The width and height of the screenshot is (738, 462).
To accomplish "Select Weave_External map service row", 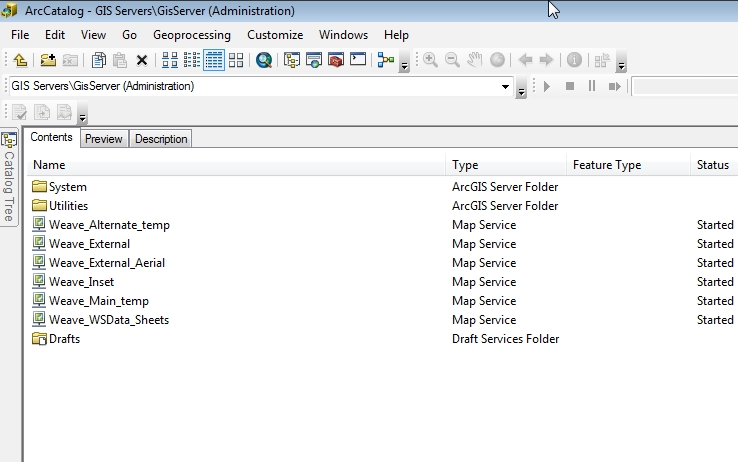I will pyautogui.click(x=81, y=244).
